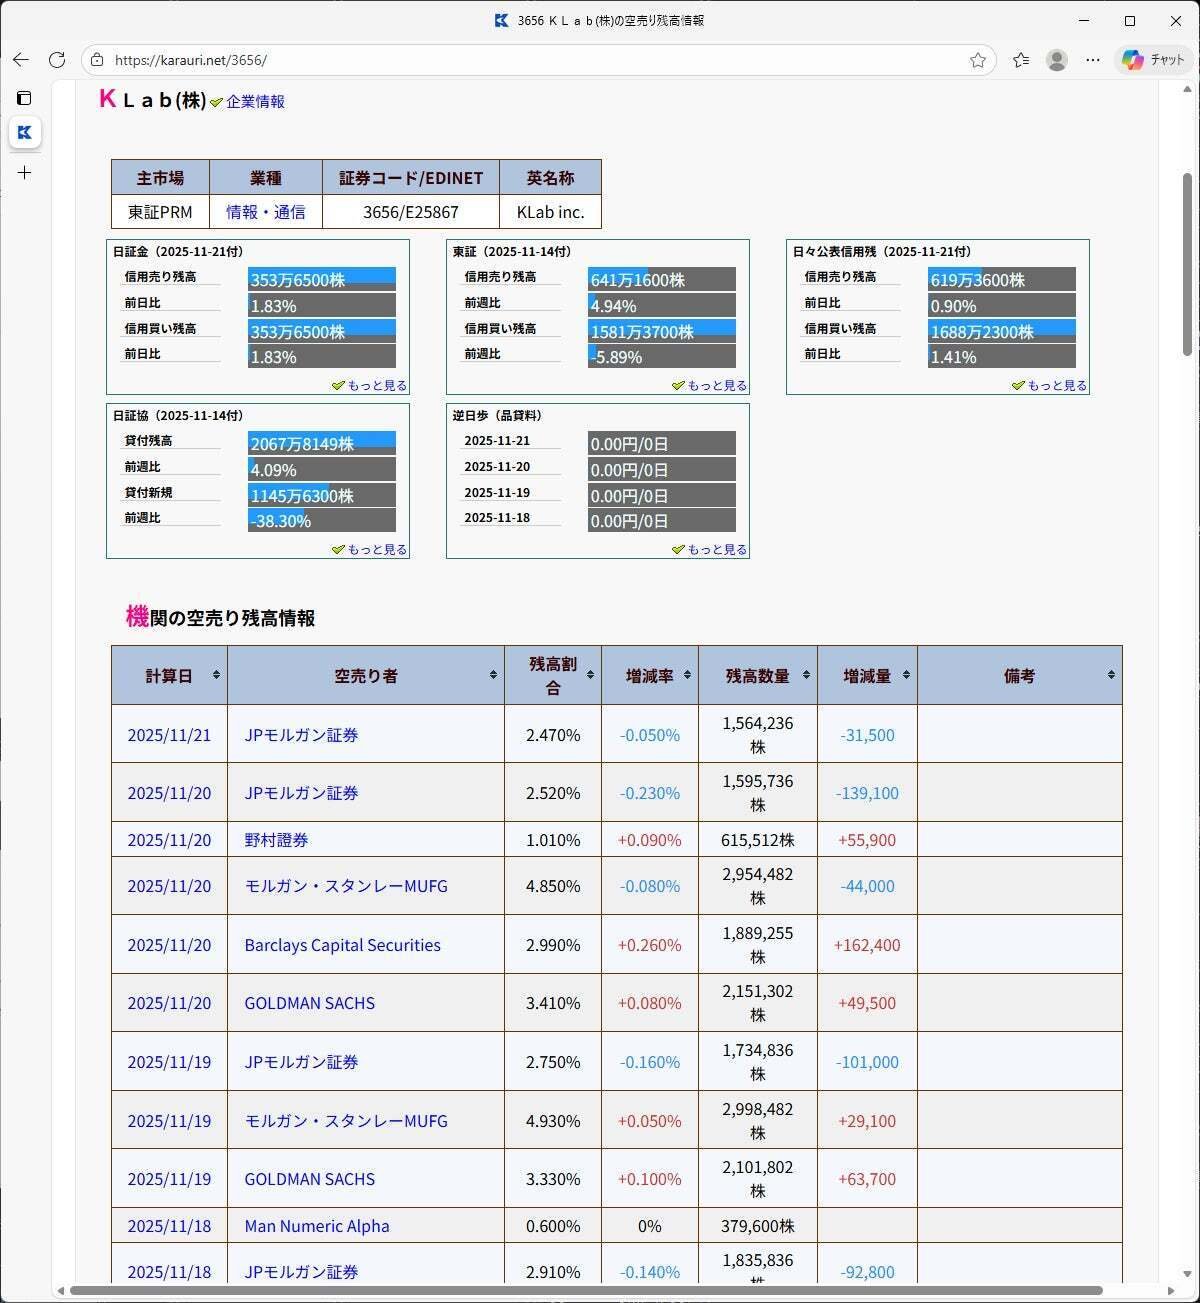Open a new tab with the sidebar plus icon
Viewport: 1200px width, 1303px height.
(24, 172)
